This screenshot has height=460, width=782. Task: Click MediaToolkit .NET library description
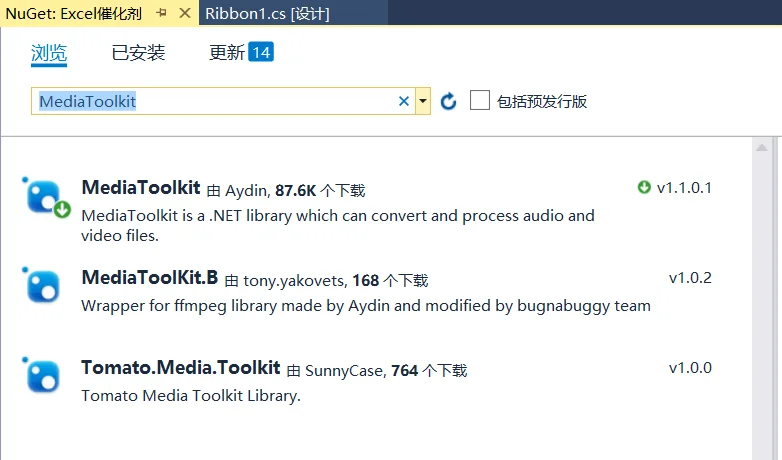click(x=338, y=226)
